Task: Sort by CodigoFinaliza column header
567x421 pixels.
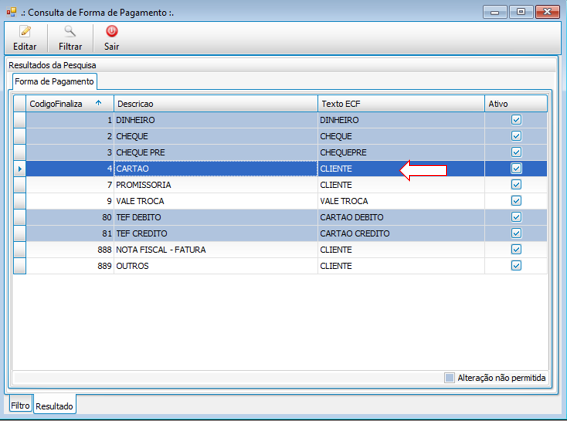Action: (69, 104)
